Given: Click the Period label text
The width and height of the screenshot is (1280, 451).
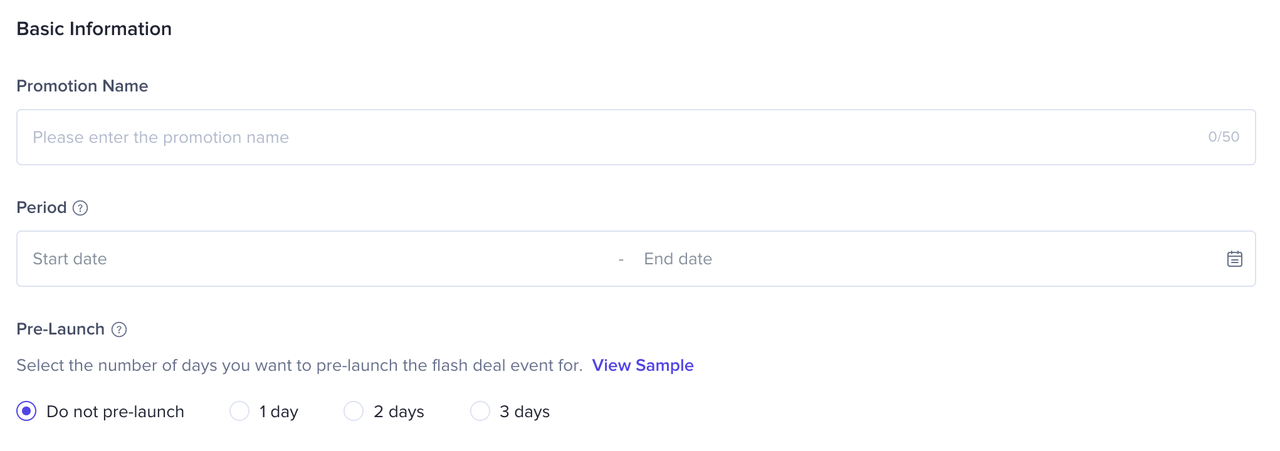Looking at the screenshot, I should point(41,207).
